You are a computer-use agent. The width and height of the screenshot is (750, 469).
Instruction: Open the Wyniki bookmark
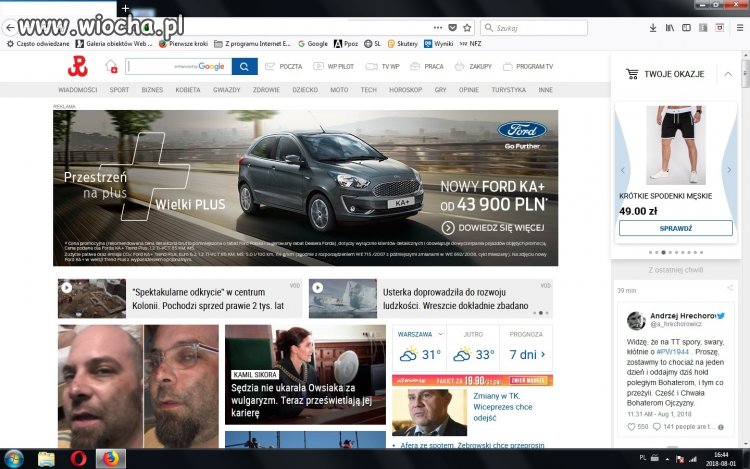[x=439, y=44]
